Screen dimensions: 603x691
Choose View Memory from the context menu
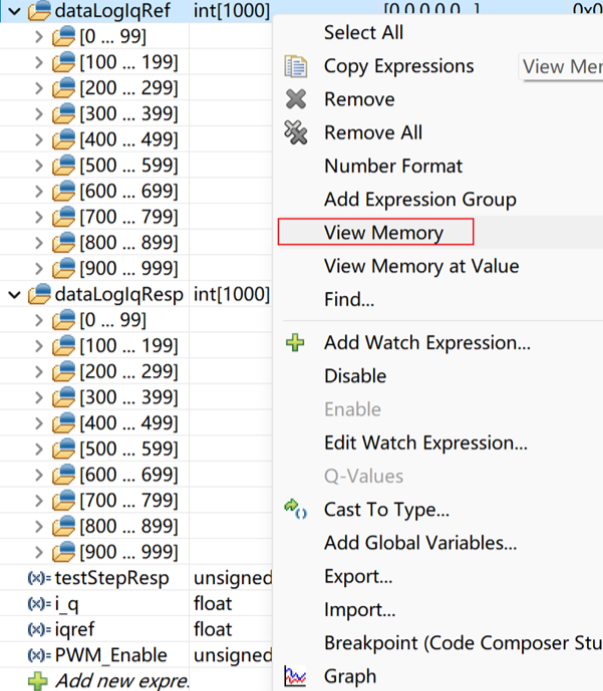pyautogui.click(x=383, y=233)
